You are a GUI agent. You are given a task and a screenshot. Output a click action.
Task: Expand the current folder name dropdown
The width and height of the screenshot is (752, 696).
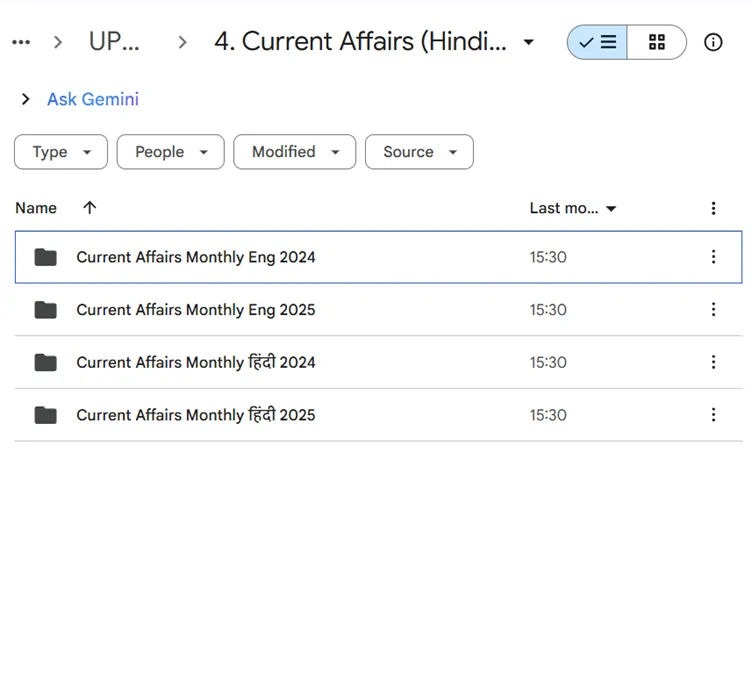pyautogui.click(x=529, y=42)
